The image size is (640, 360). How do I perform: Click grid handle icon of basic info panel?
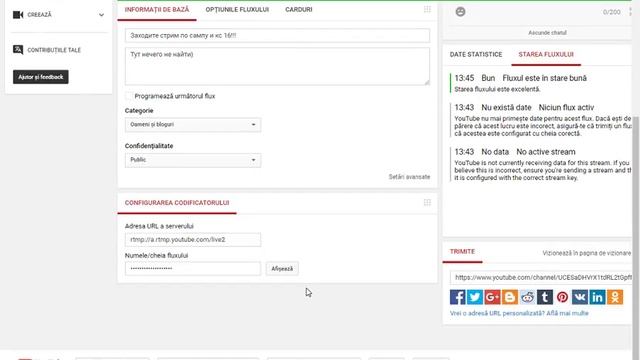pyautogui.click(x=427, y=9)
